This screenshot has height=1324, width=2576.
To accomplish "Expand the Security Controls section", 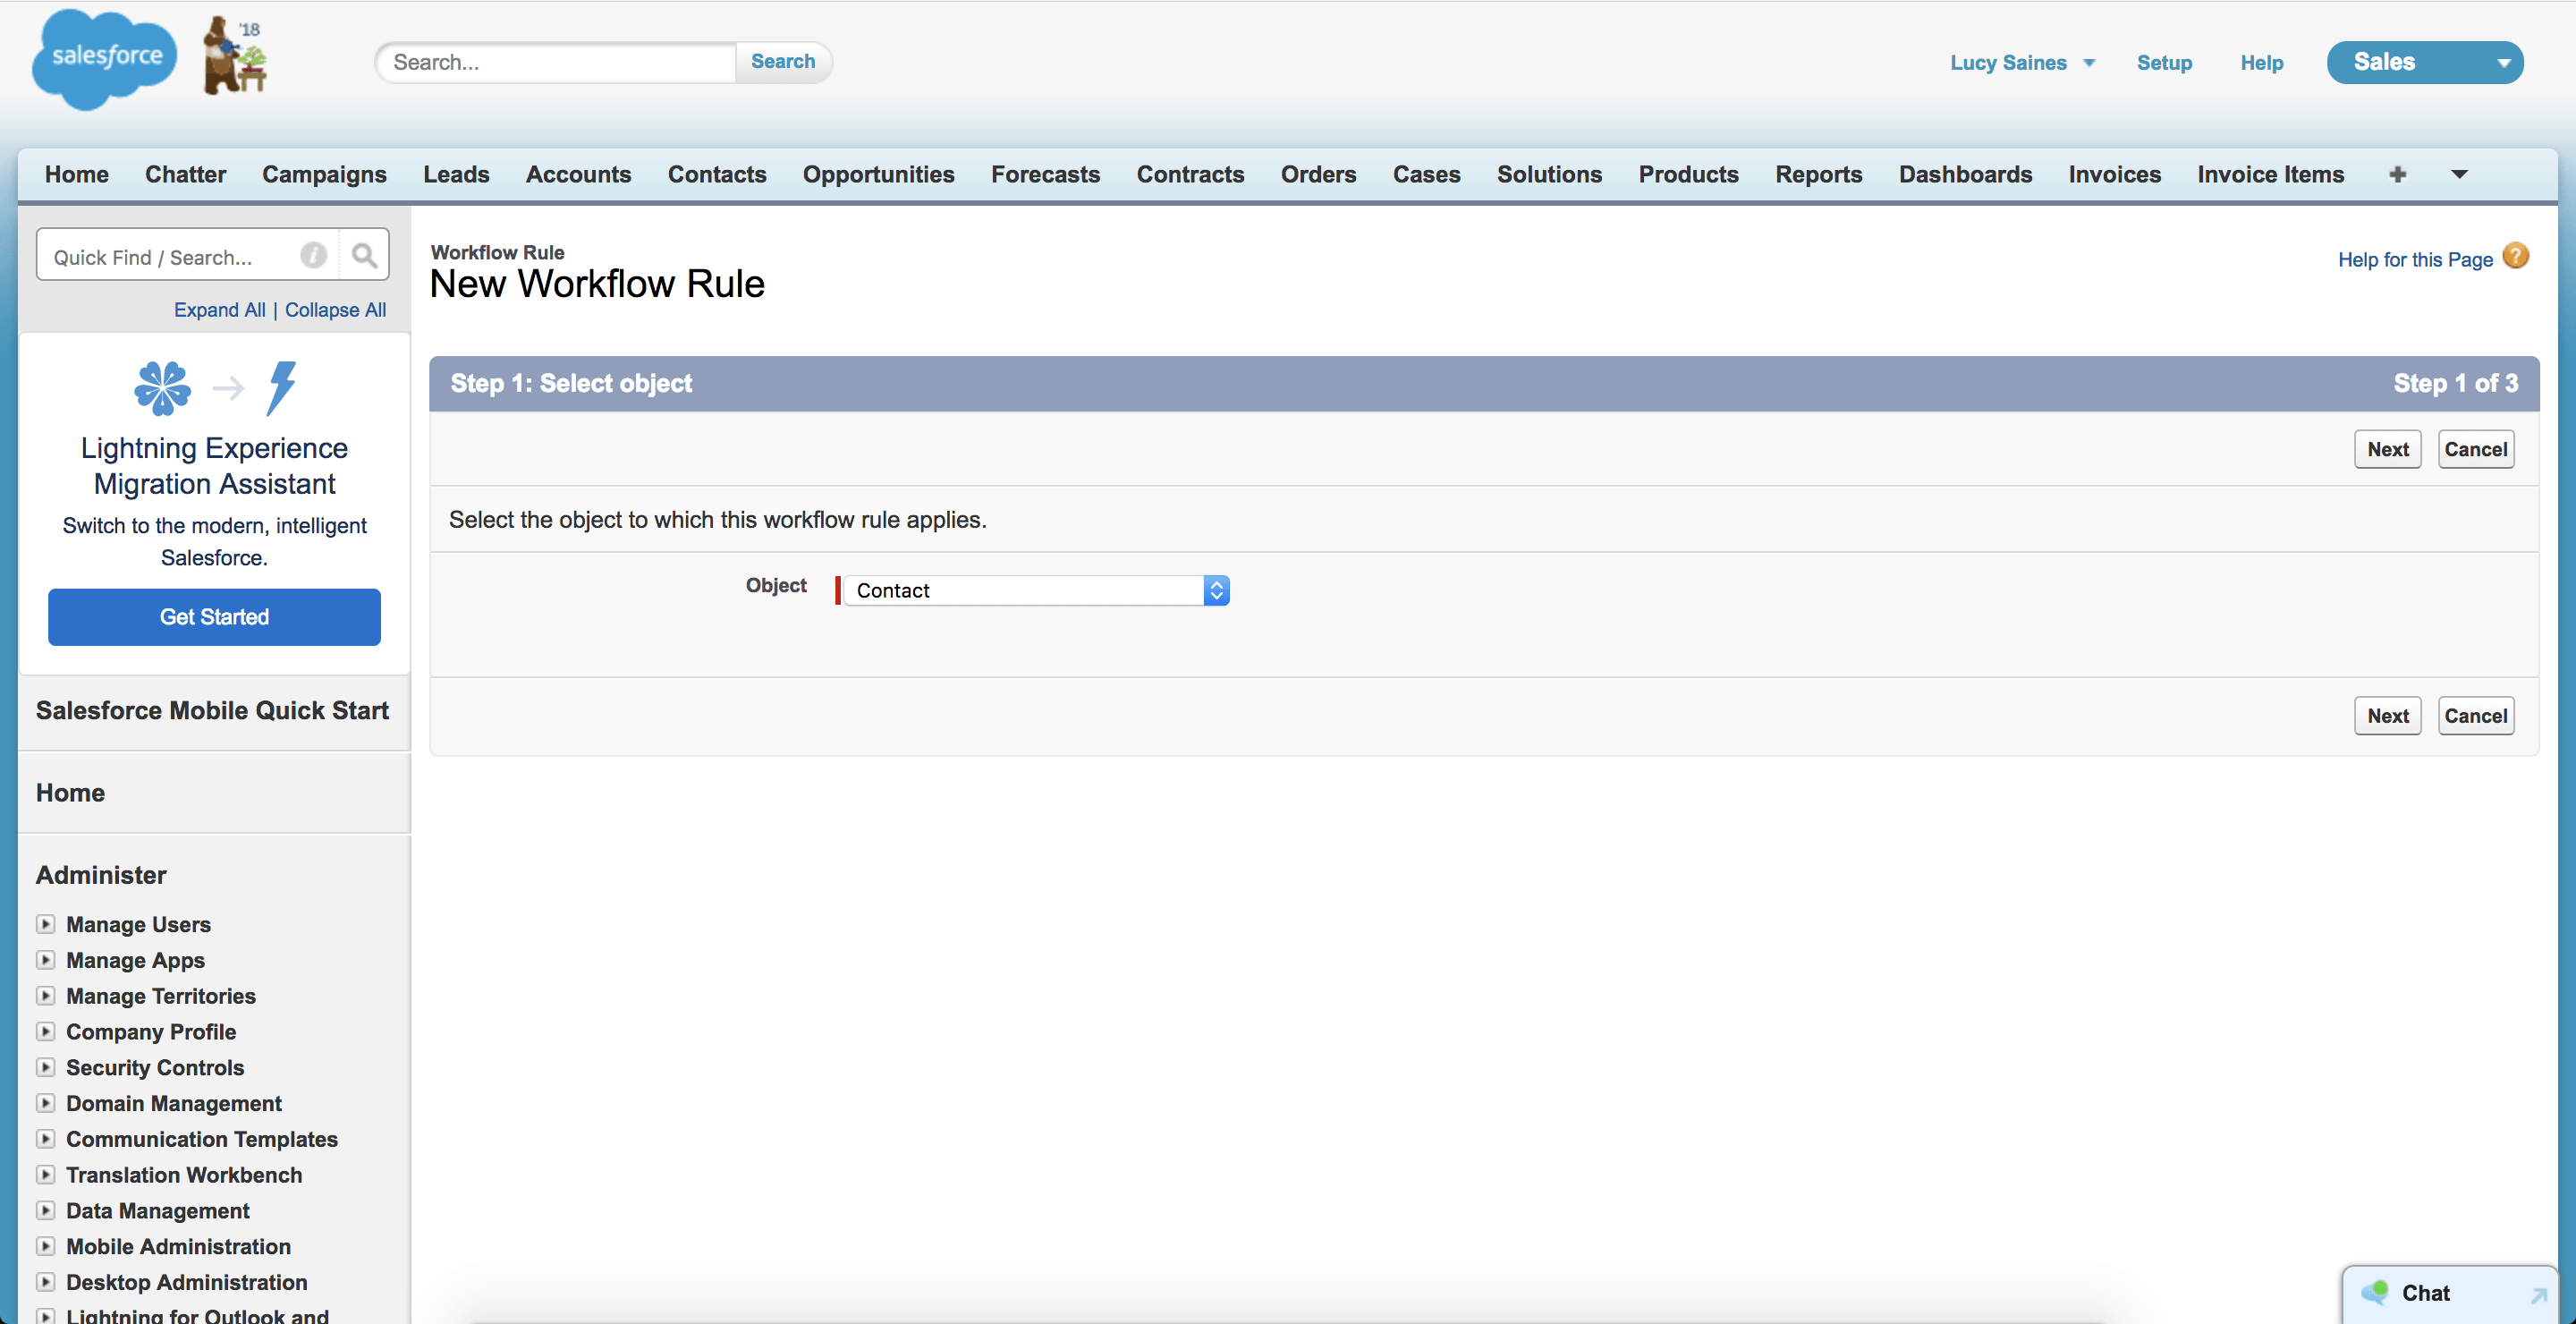I will [x=46, y=1067].
